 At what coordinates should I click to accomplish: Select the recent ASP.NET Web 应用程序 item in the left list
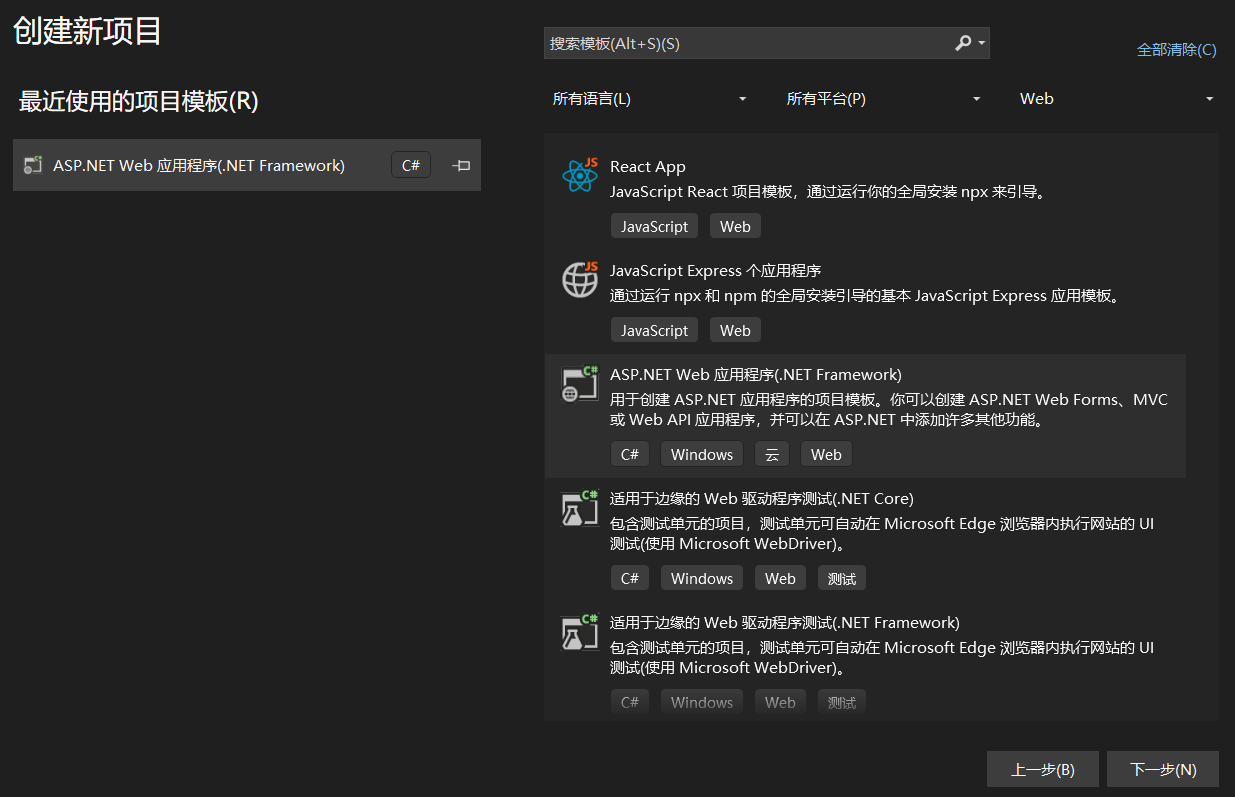[x=199, y=166]
